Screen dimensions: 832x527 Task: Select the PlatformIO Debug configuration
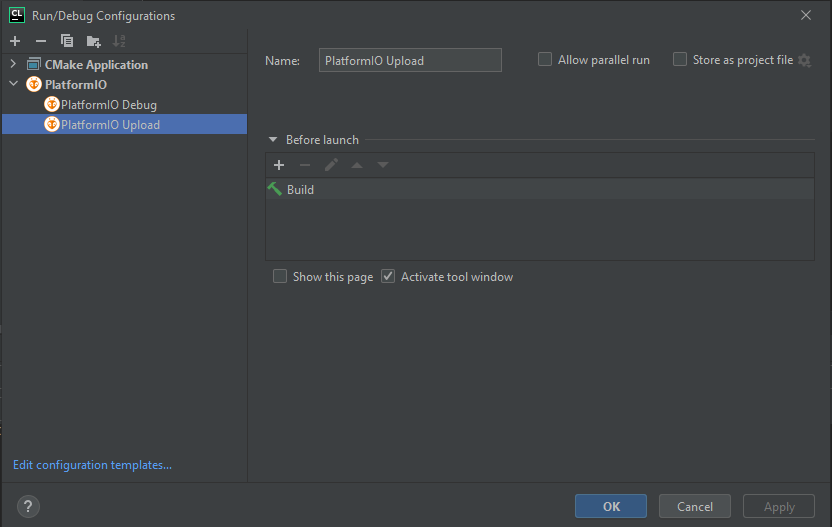[108, 105]
